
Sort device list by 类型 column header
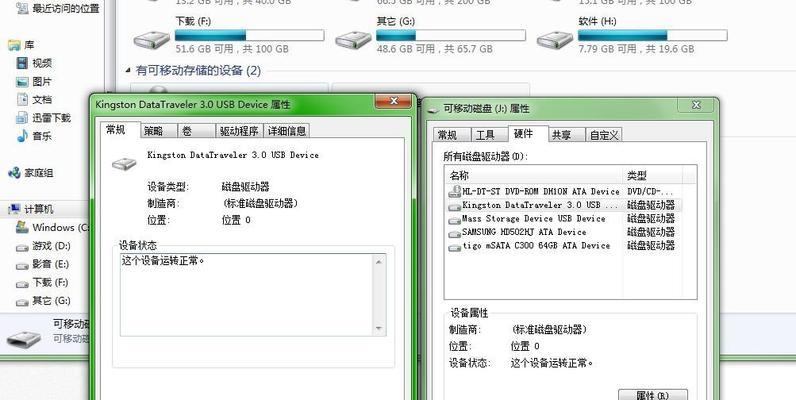(653, 175)
